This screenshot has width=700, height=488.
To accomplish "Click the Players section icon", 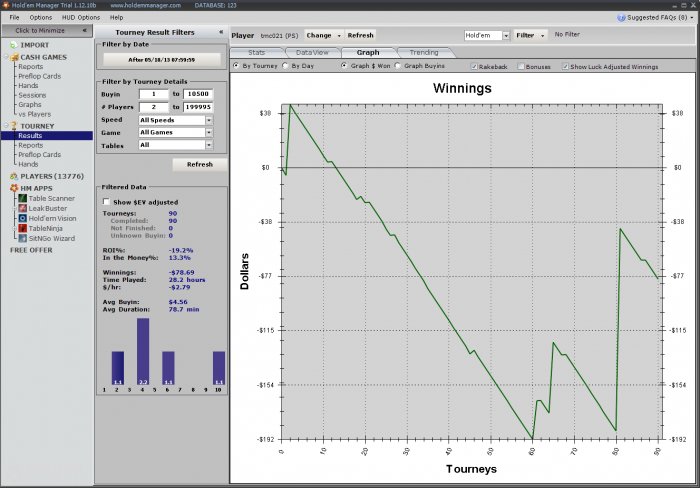I will pyautogui.click(x=13, y=176).
